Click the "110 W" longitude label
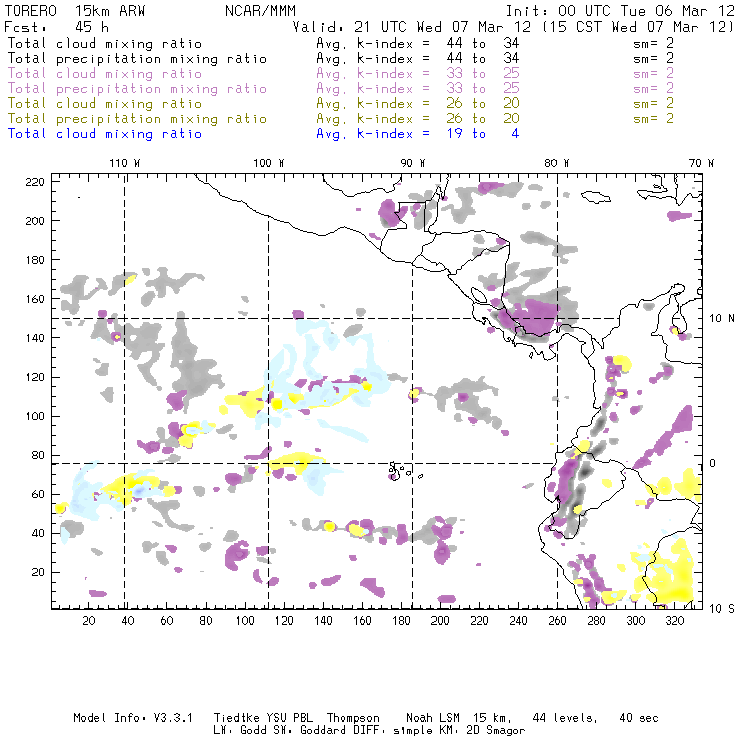Screen dimensions: 740x740 click(x=125, y=163)
